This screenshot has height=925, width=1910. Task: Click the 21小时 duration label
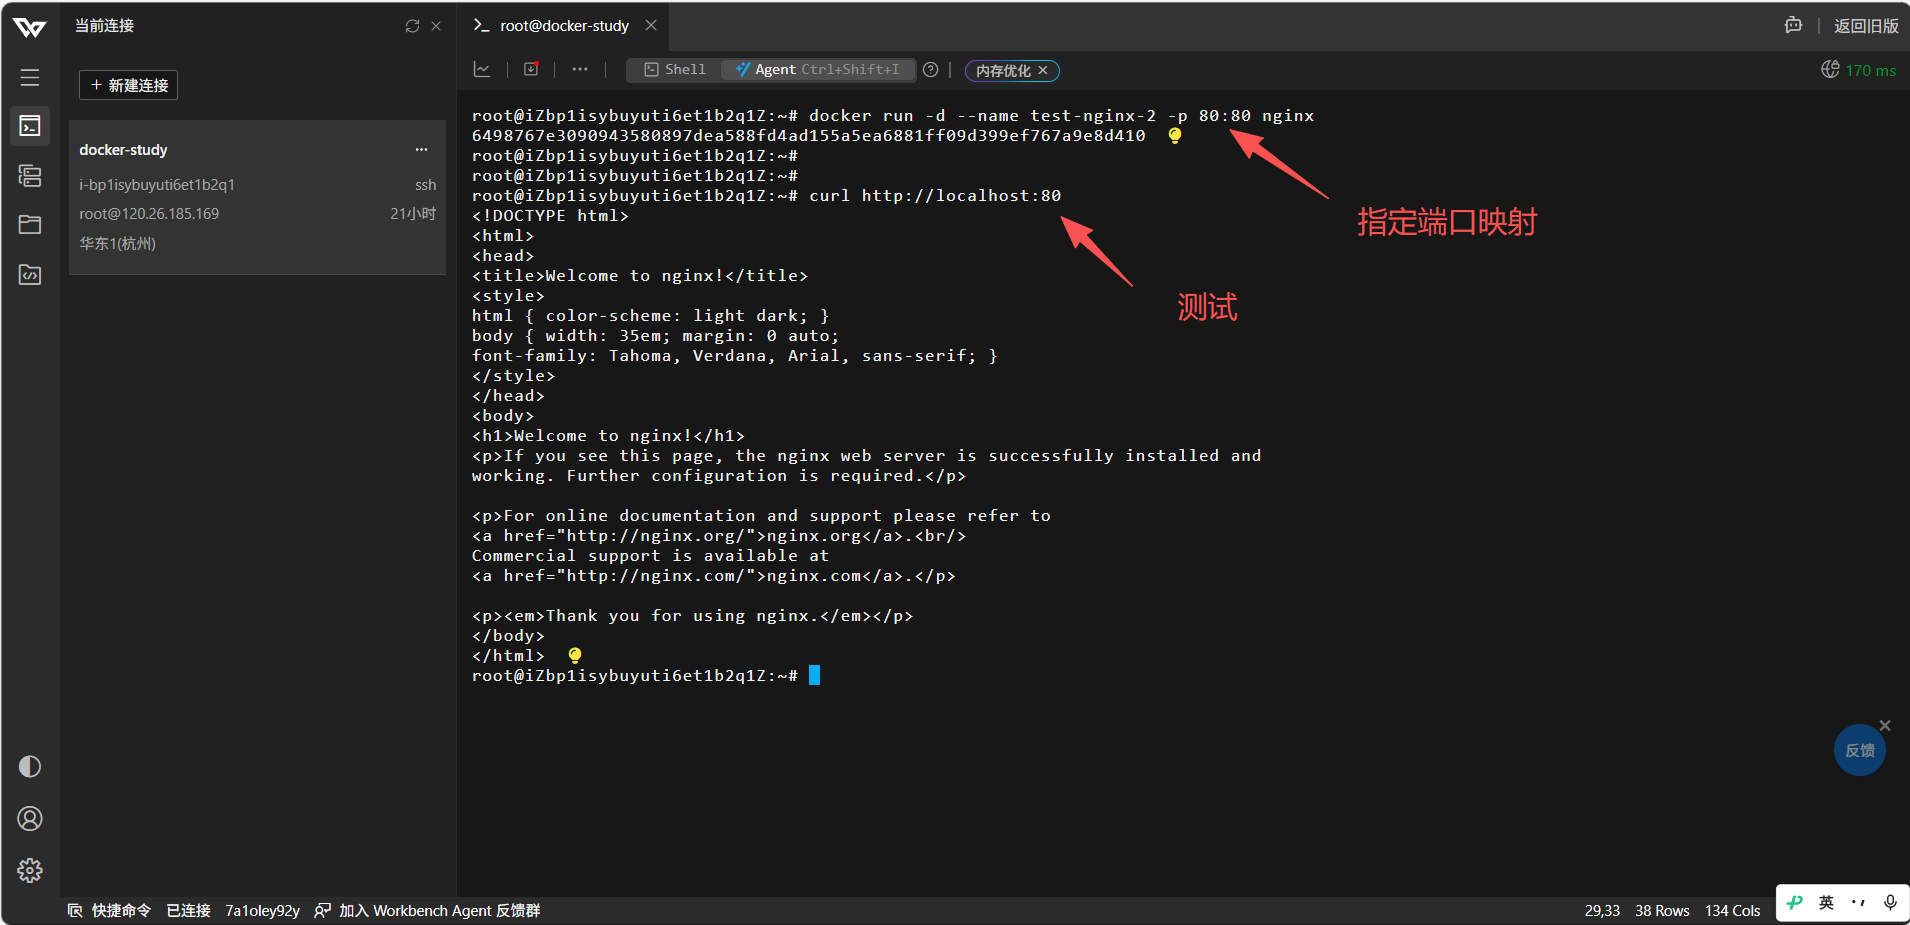pos(413,214)
